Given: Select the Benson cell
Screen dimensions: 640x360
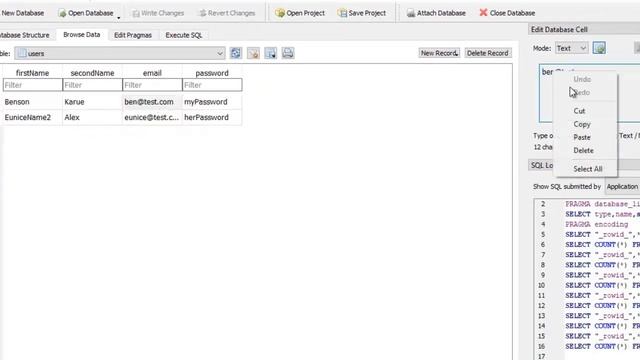Looking at the screenshot, I should pyautogui.click(x=32, y=102).
